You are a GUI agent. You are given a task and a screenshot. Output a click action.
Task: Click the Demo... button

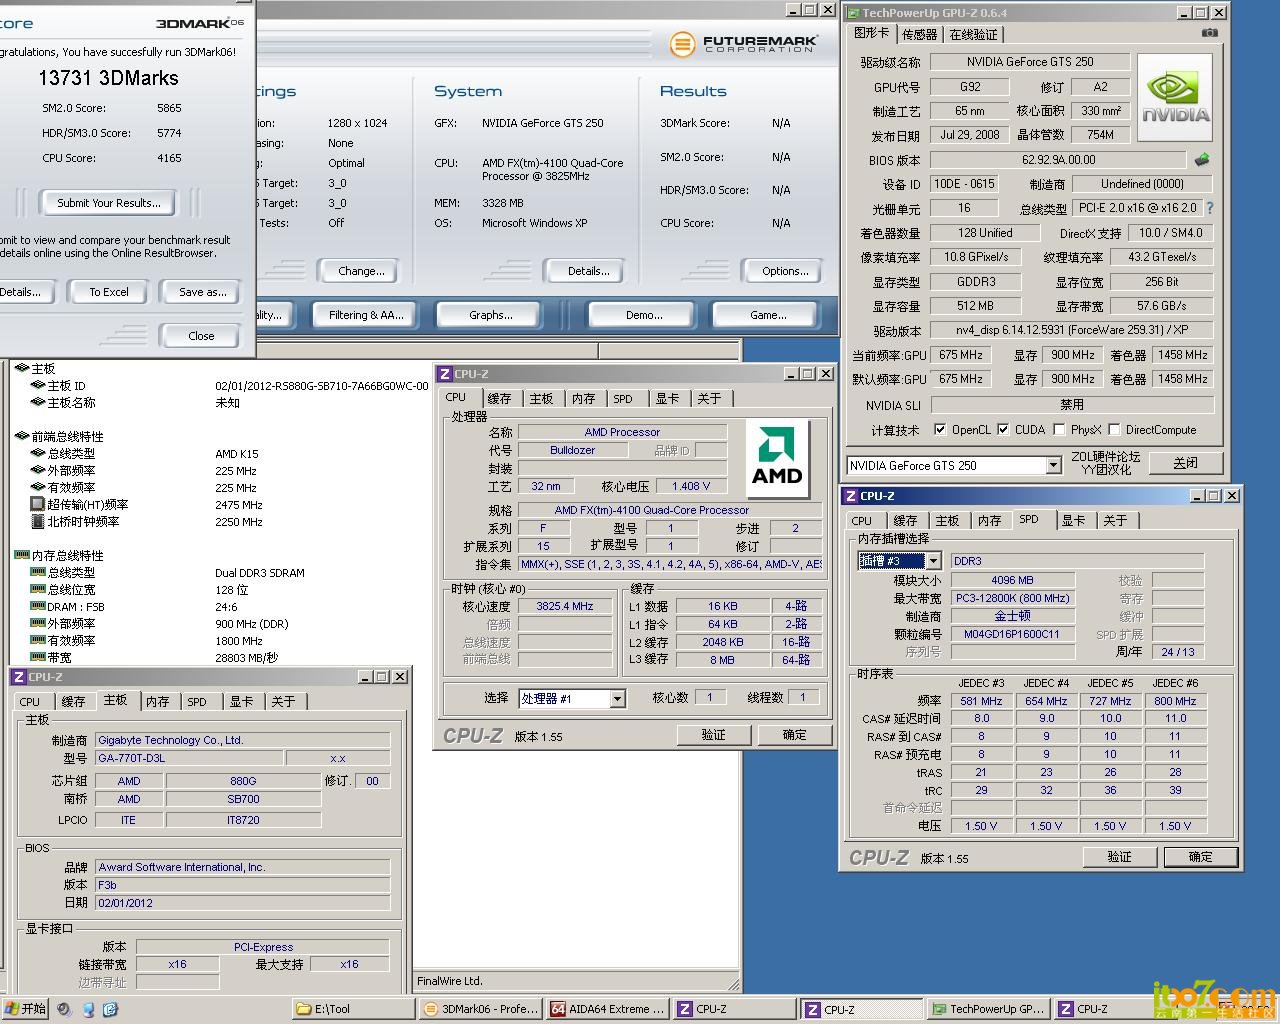[x=644, y=315]
